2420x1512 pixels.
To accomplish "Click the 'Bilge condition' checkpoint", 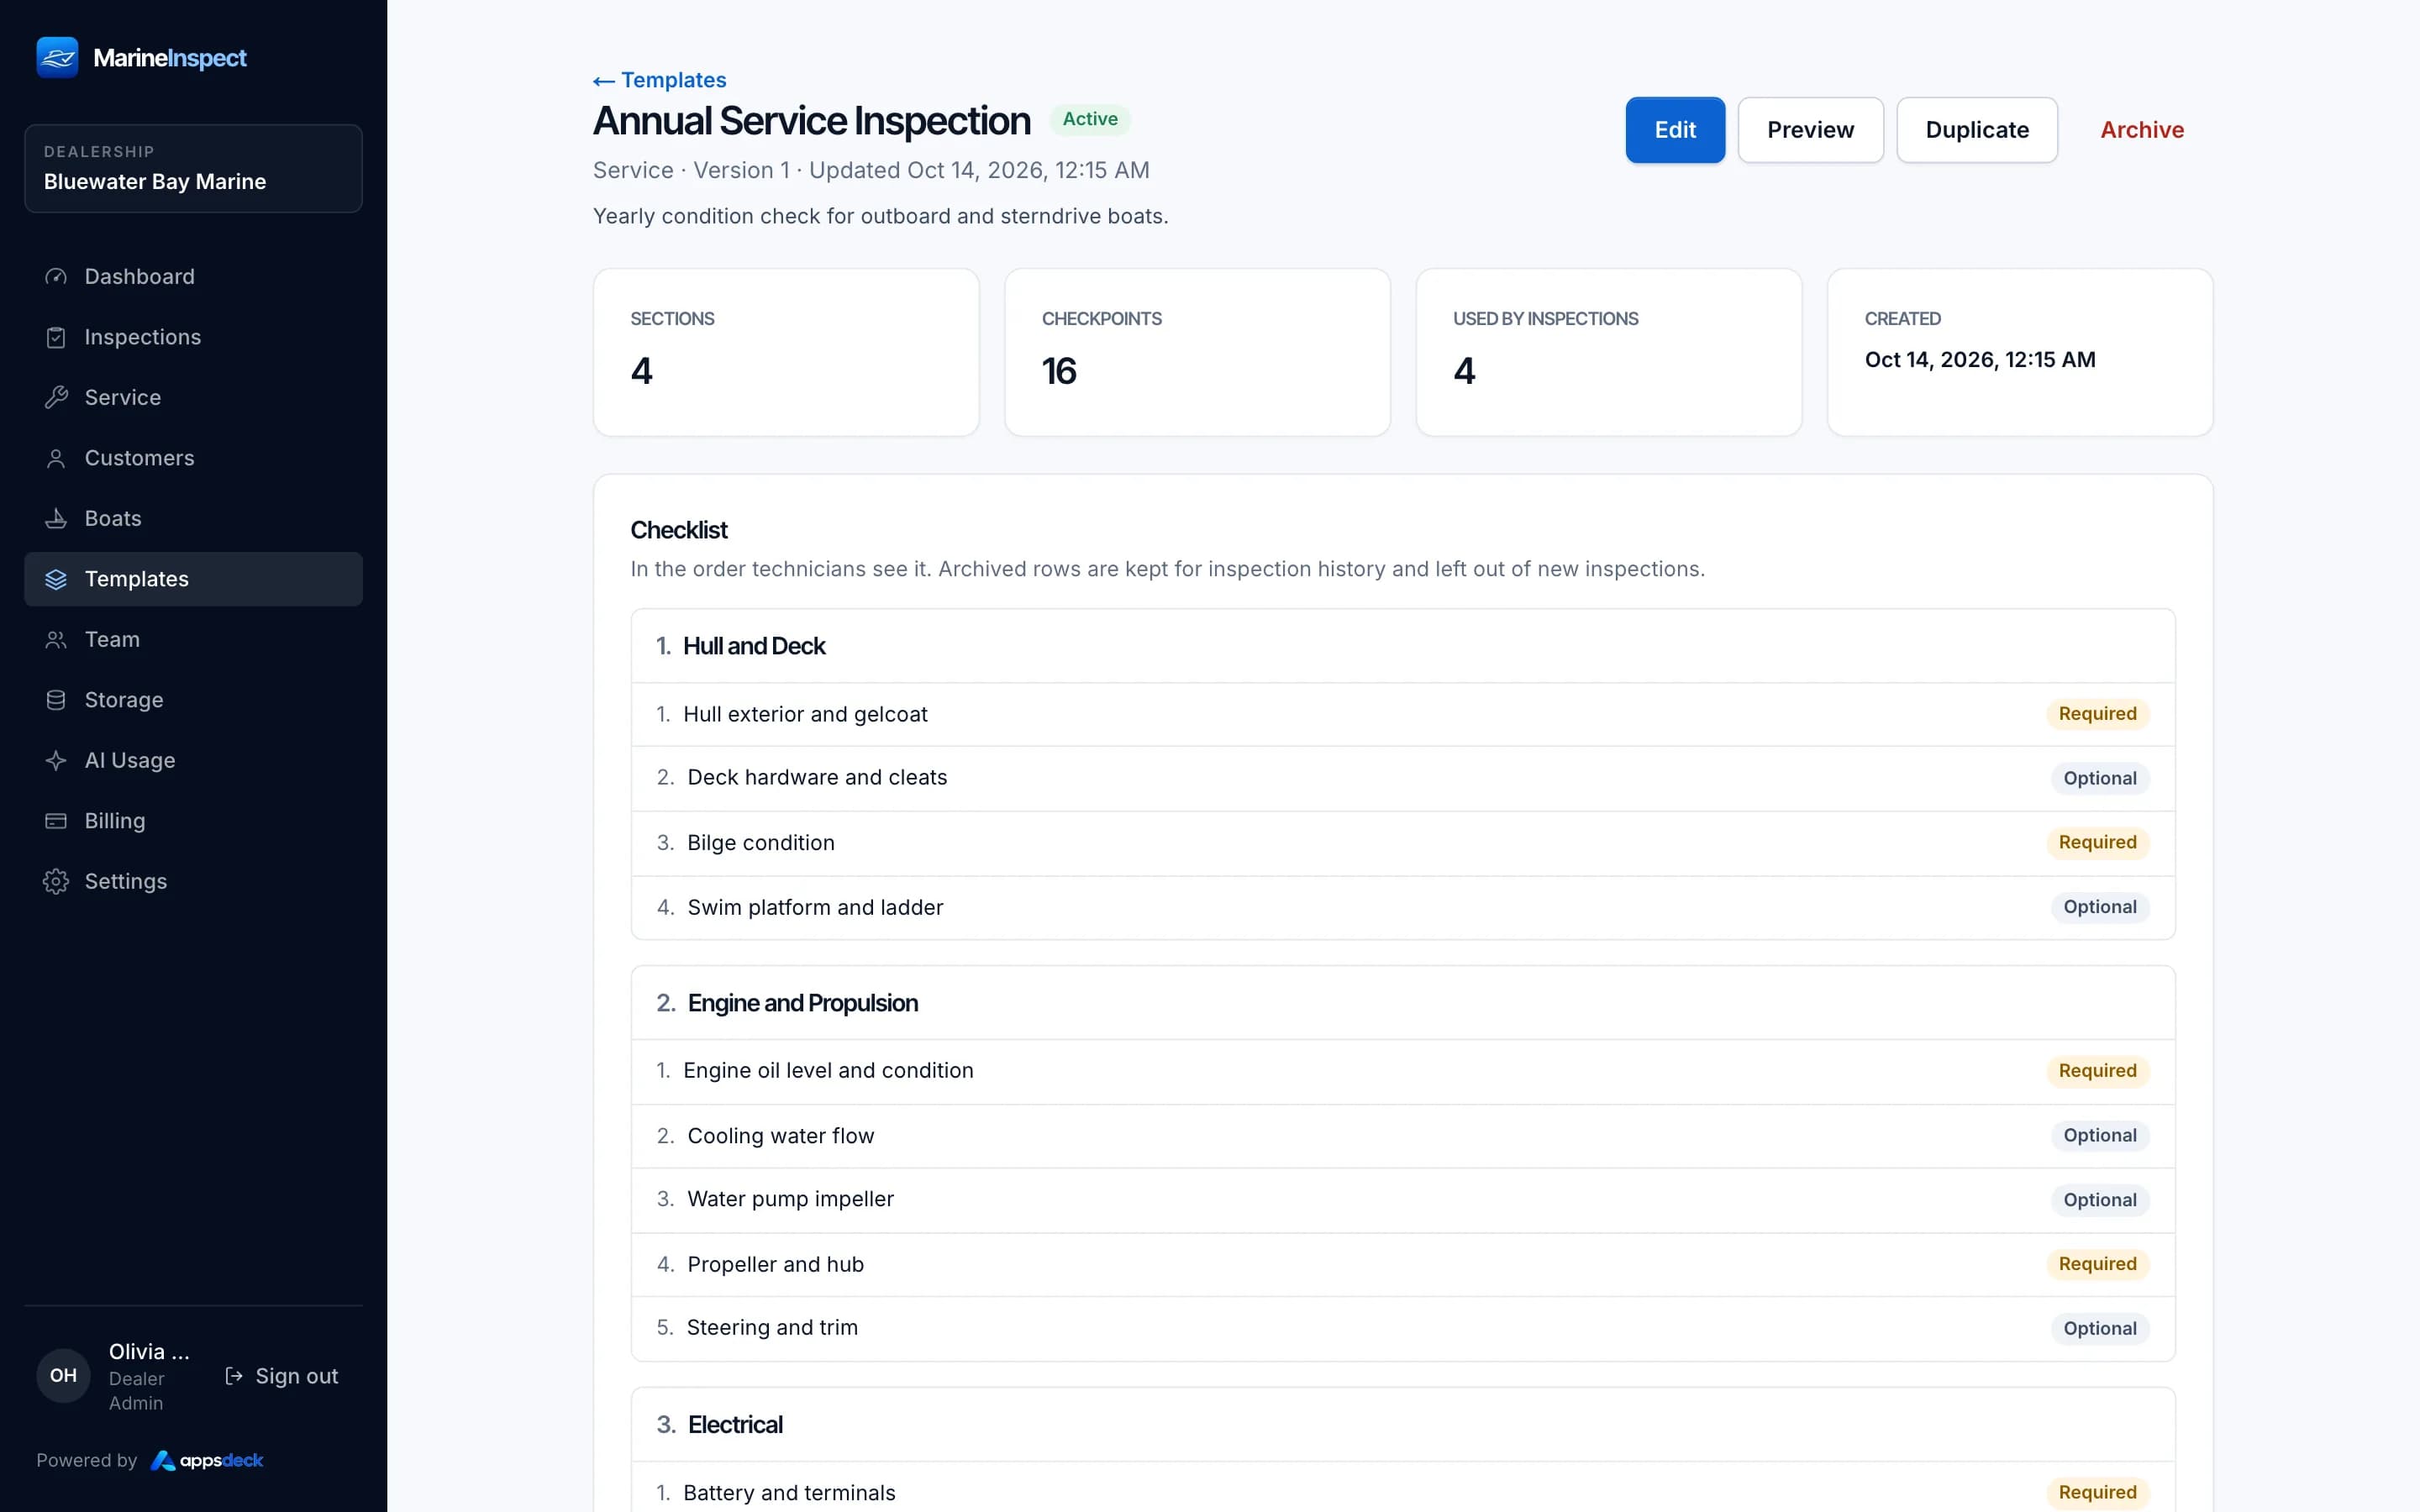I will [x=1403, y=843].
